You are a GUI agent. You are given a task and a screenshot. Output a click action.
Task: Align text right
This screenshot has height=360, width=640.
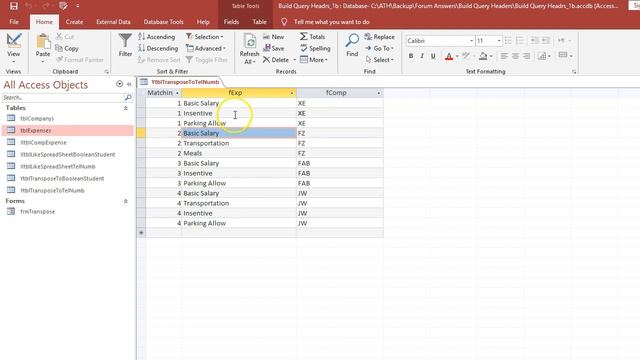click(527, 56)
